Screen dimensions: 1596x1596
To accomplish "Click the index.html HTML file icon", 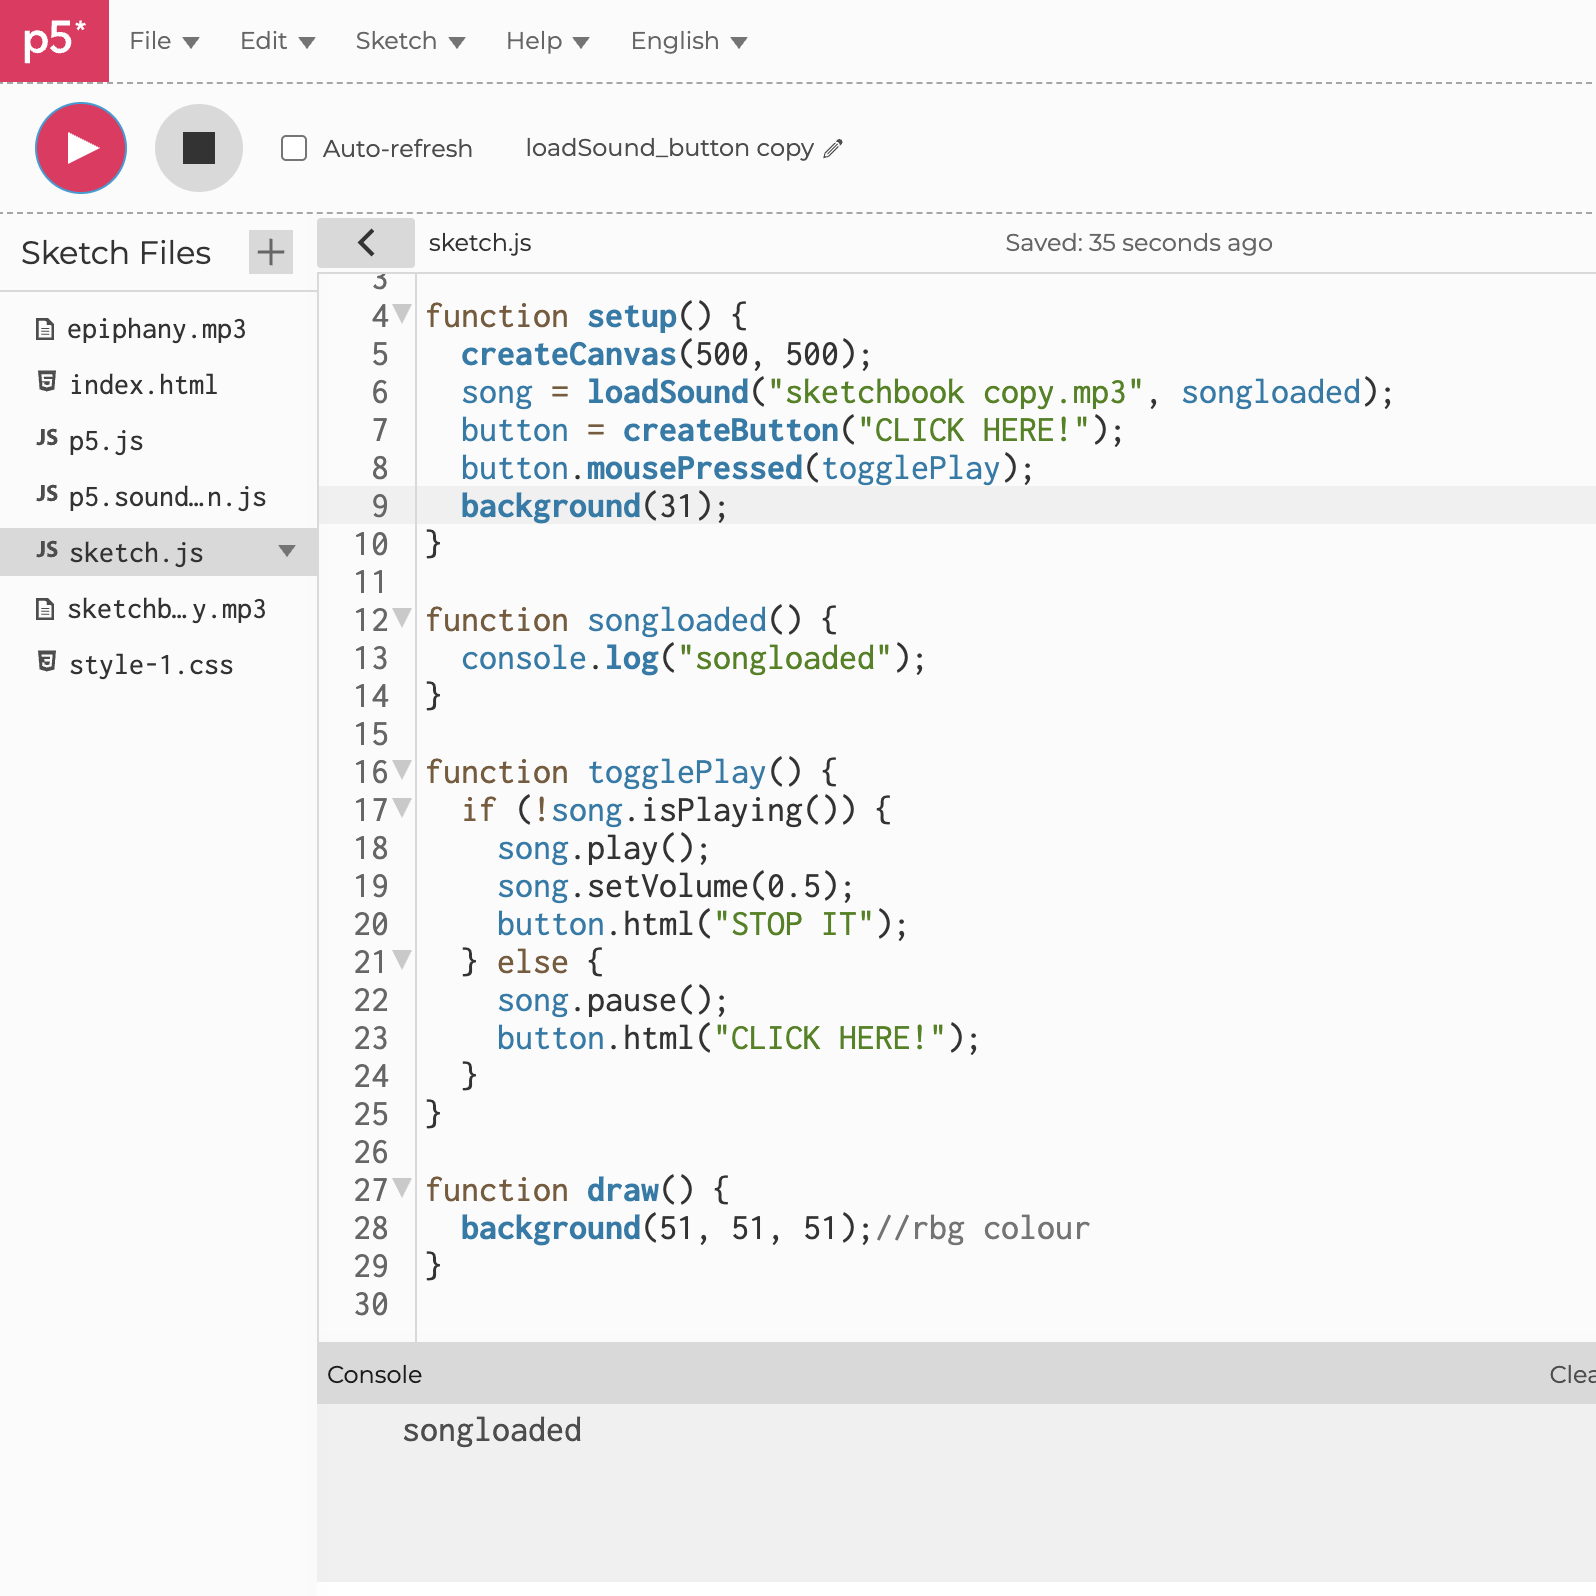I will point(46,382).
